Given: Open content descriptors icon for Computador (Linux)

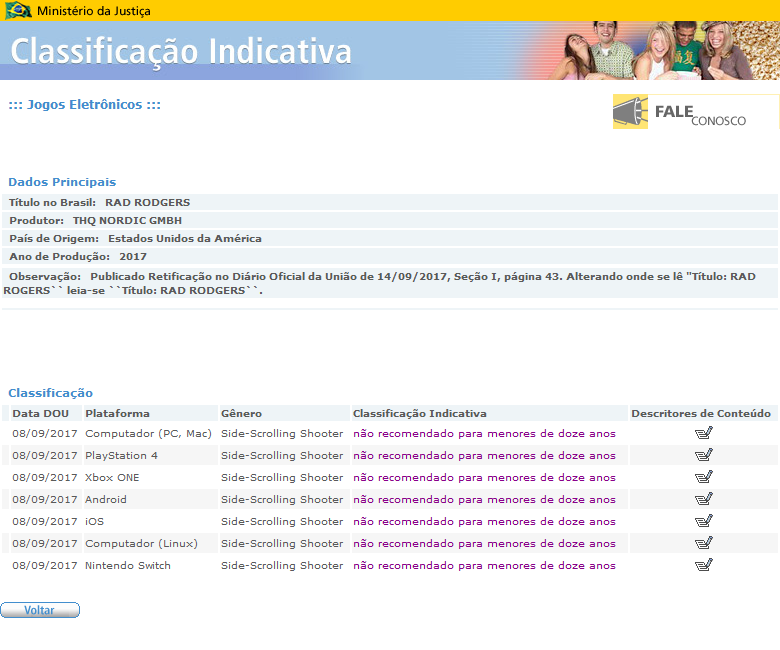Looking at the screenshot, I should pos(703,543).
